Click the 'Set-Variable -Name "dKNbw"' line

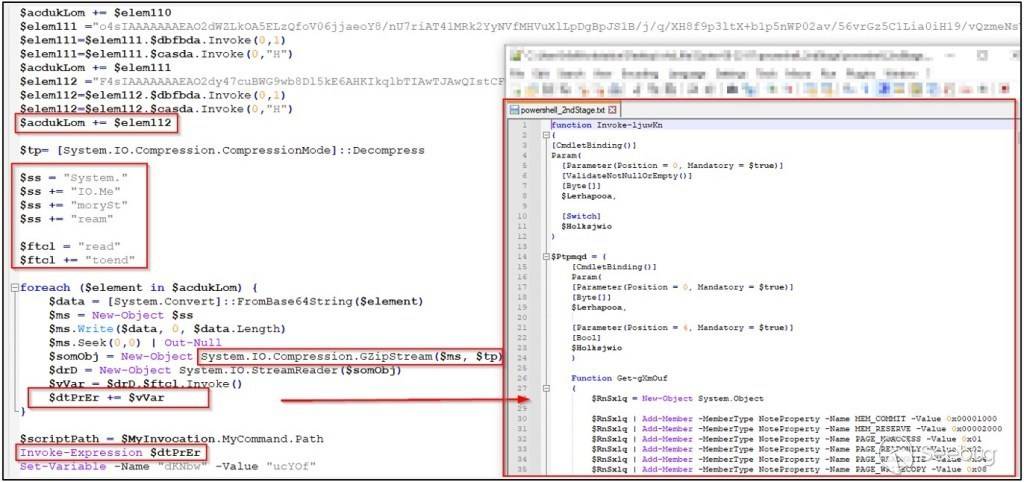click(x=168, y=466)
